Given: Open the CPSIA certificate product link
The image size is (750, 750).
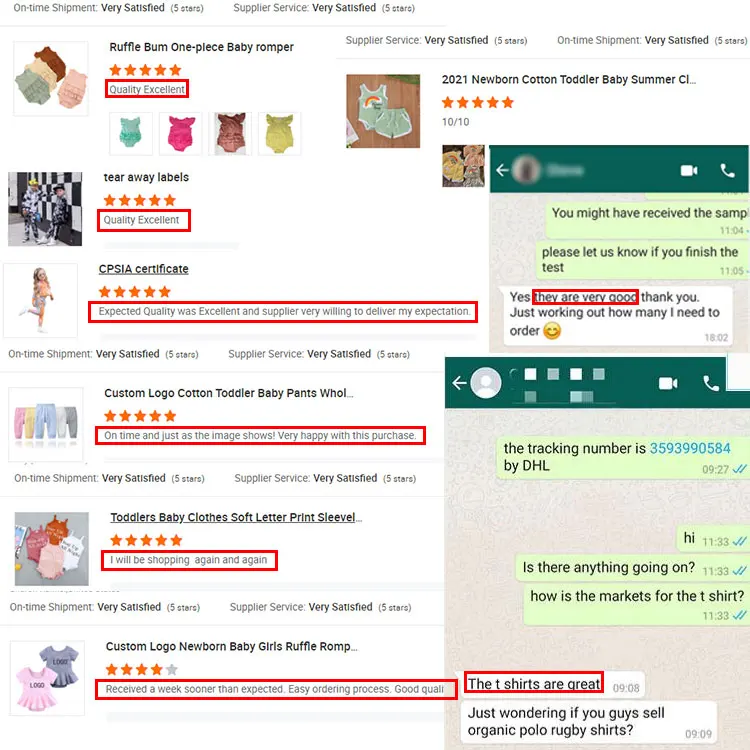Looking at the screenshot, I should pos(143,269).
